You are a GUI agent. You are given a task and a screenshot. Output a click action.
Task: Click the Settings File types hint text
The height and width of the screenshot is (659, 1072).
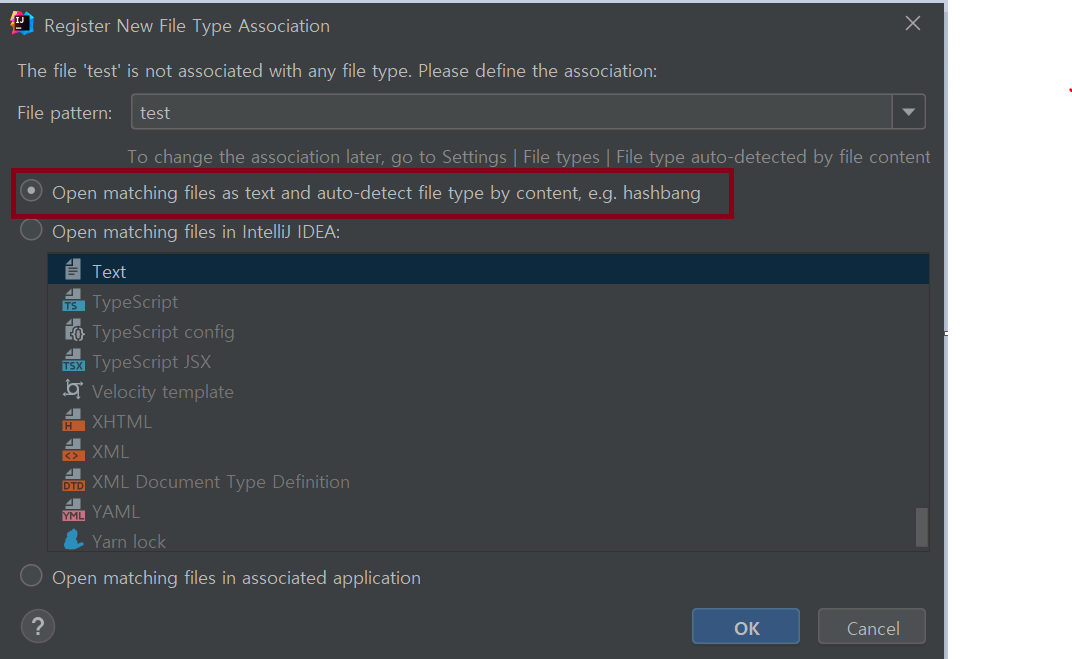coord(528,157)
